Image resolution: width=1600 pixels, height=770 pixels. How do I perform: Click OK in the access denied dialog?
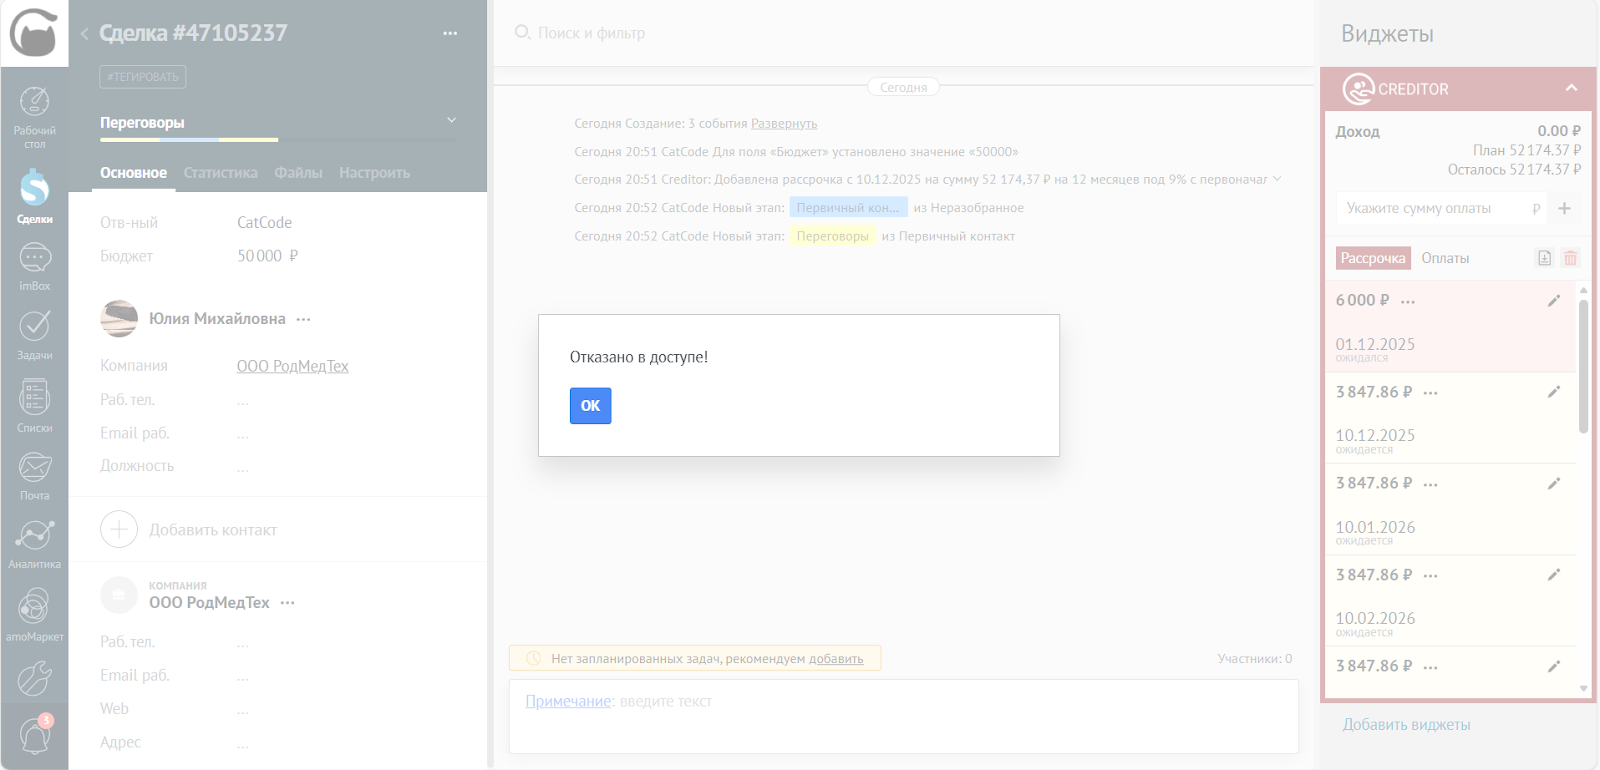[590, 406]
